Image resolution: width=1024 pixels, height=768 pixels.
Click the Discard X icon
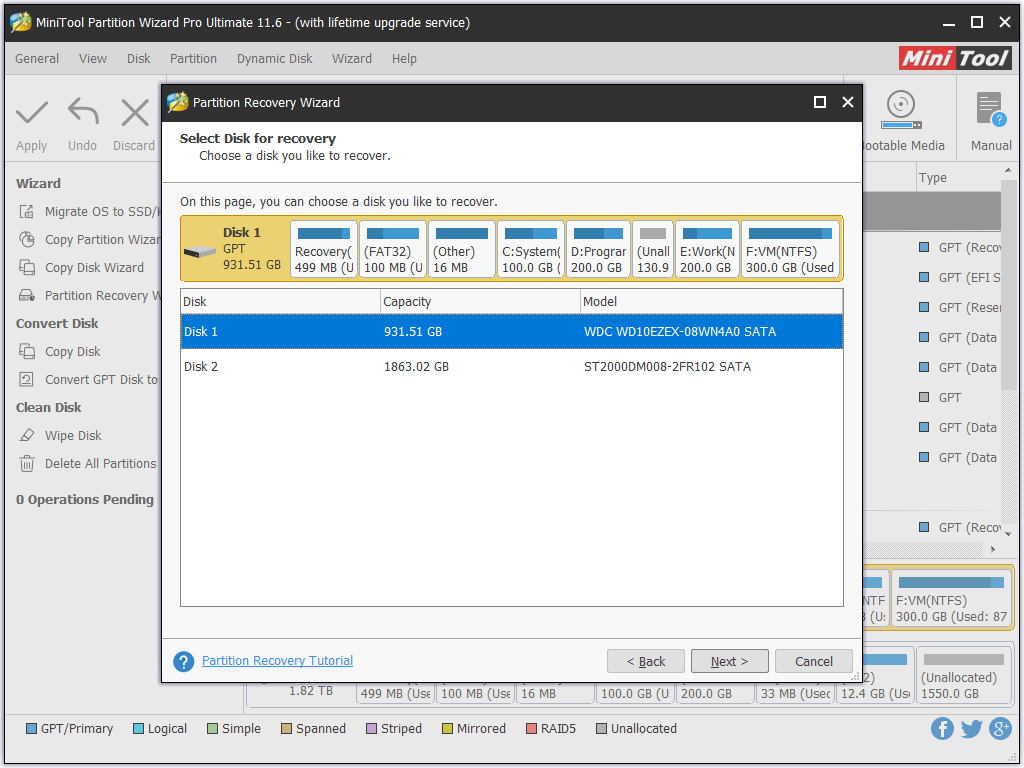tap(135, 112)
